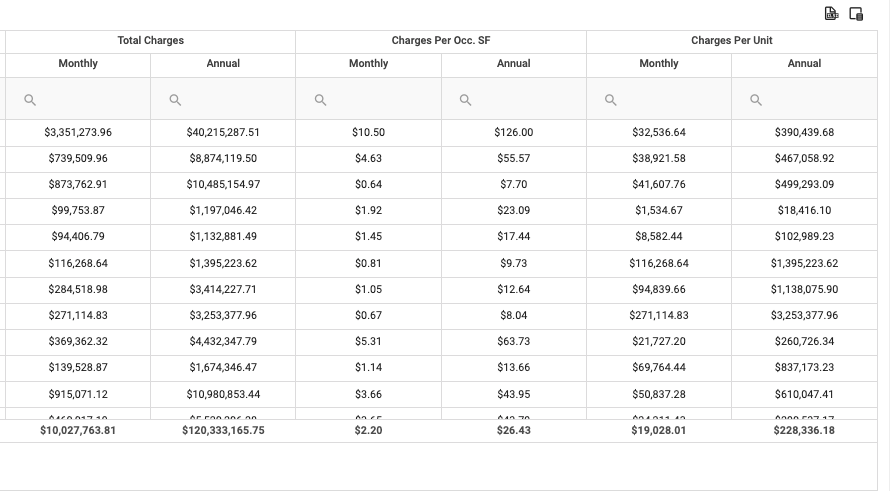Click the $120,333,165.75 annual total summary cell

223,430
